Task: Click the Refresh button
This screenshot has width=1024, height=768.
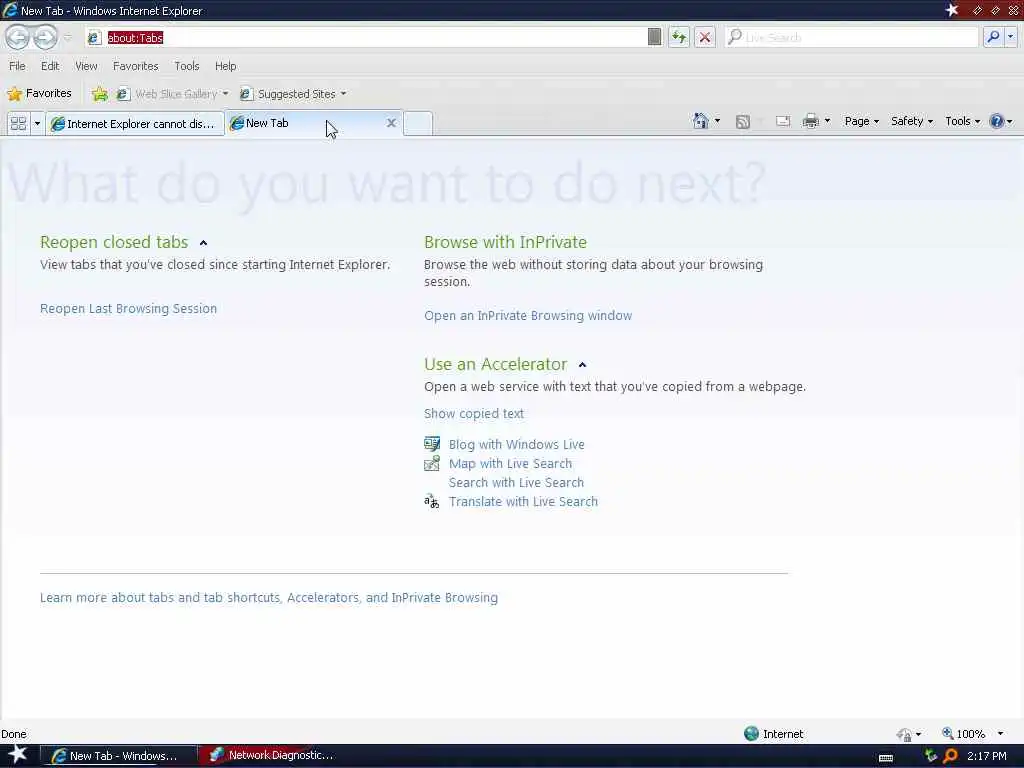Action: [x=679, y=37]
